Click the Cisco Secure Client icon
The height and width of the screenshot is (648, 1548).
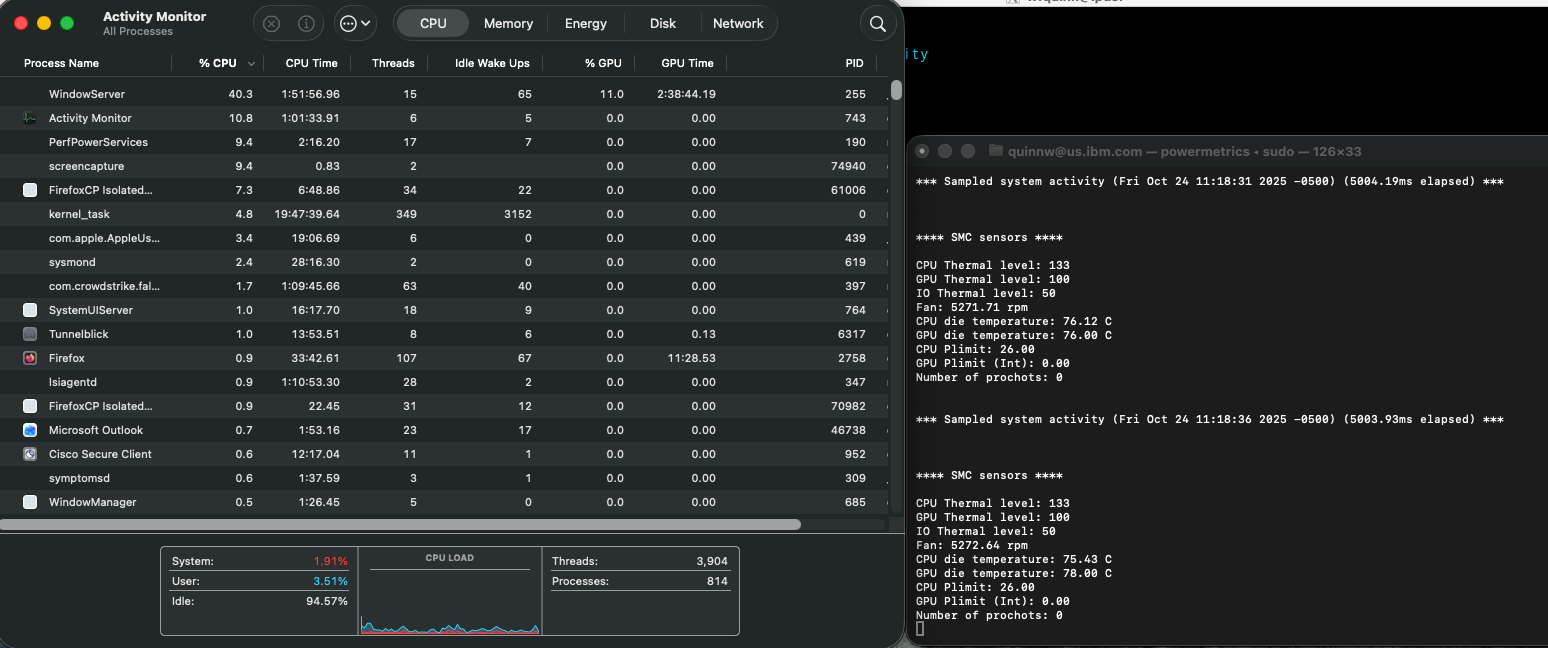tap(30, 454)
